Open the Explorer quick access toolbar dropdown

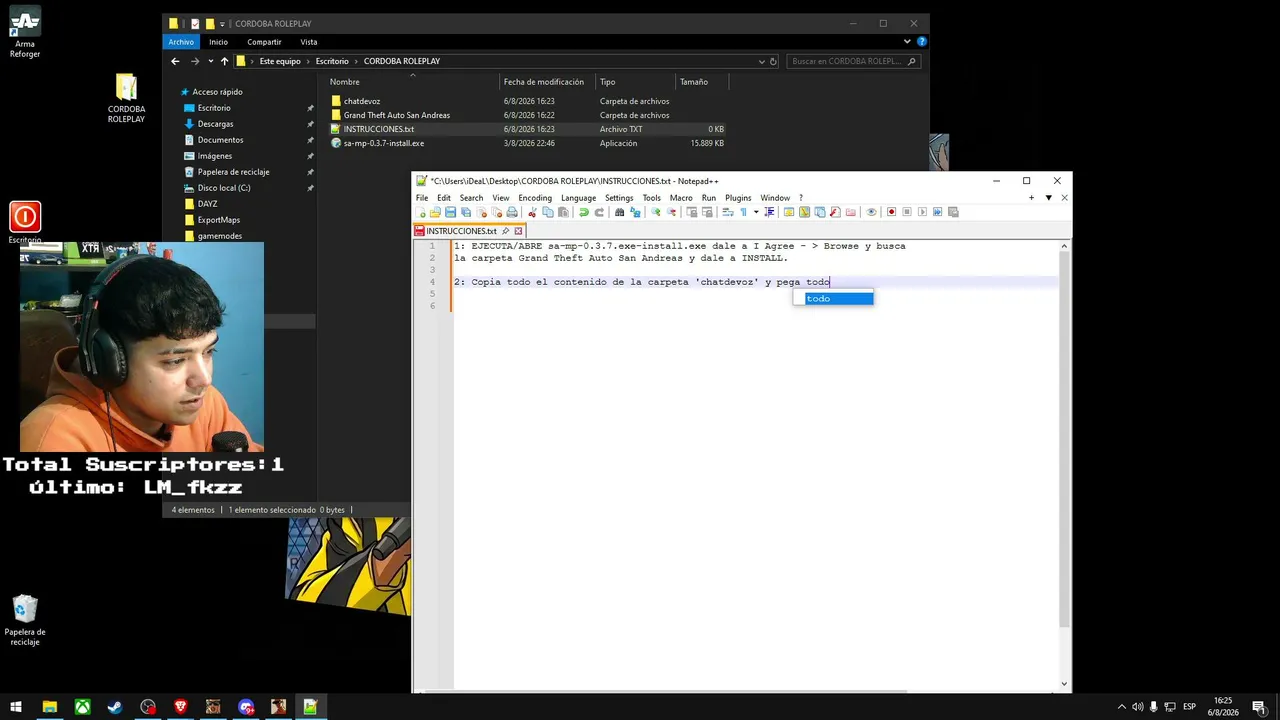click(221, 23)
